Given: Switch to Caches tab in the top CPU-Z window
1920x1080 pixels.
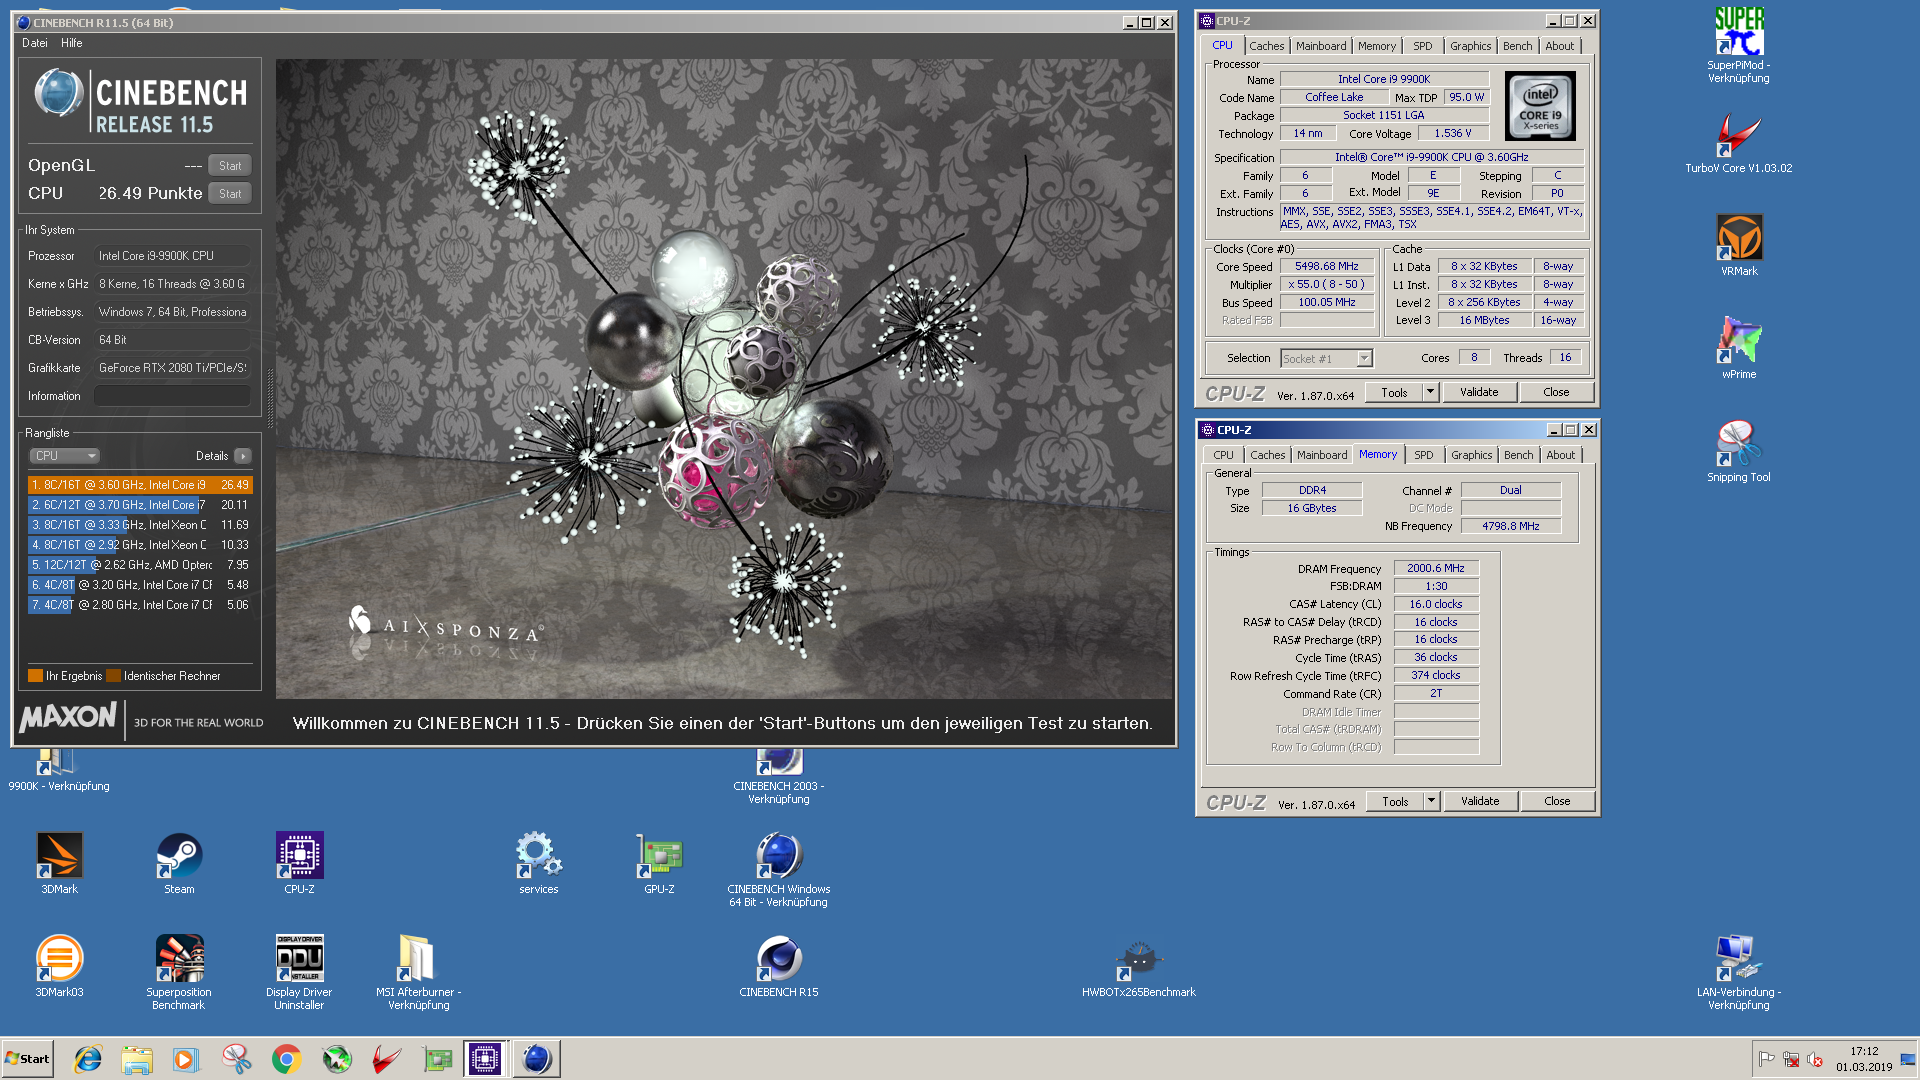Looking at the screenshot, I should coord(1266,46).
